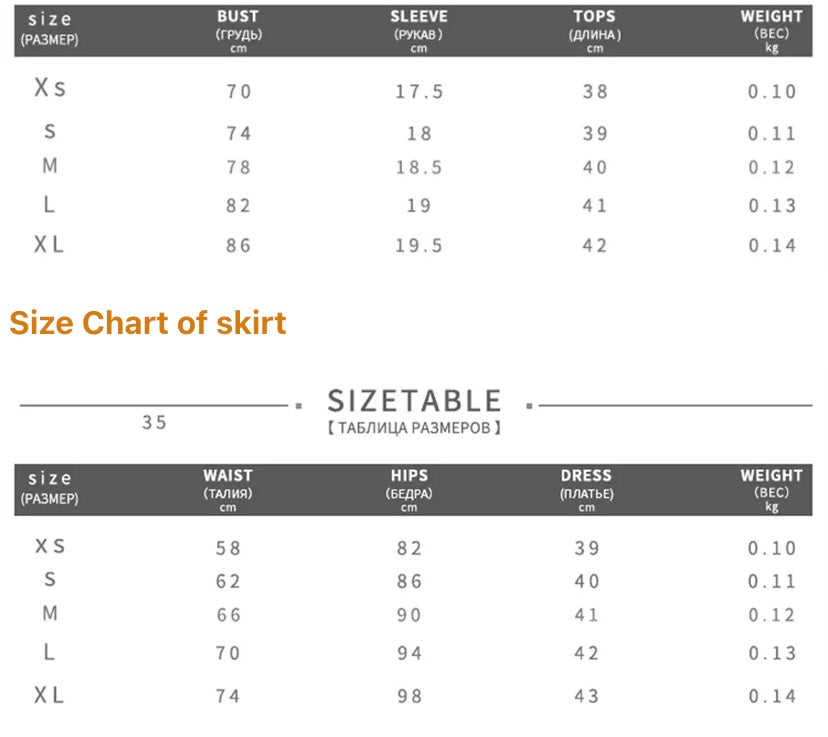Click the tops length value 38
828x737 pixels.
[595, 92]
